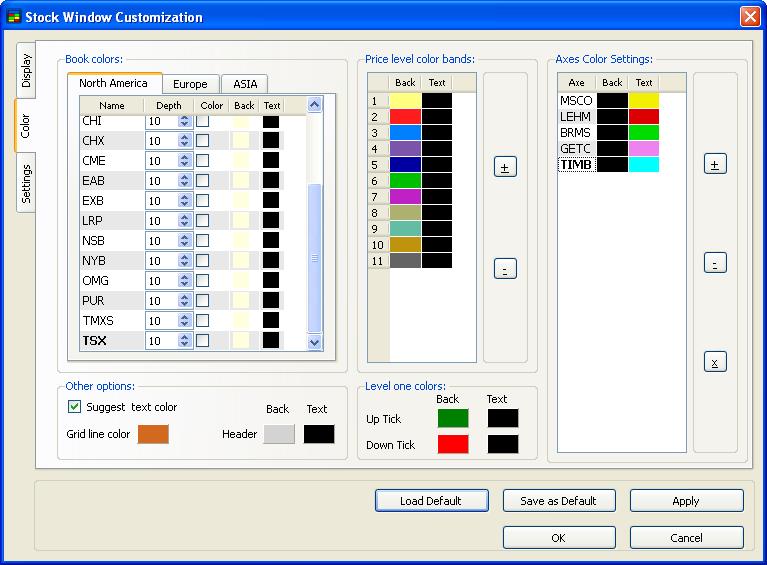The image size is (767, 565).
Task: Adjust the Depth spinner for TMXS
Action: click(184, 321)
